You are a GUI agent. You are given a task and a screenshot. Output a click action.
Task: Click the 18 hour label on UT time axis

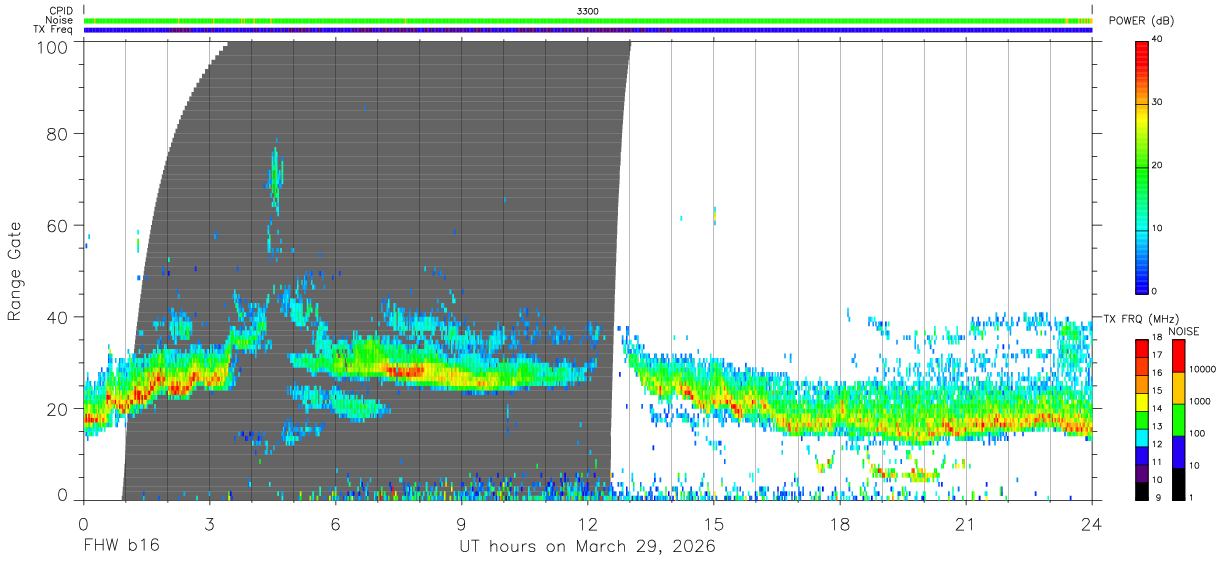(840, 524)
